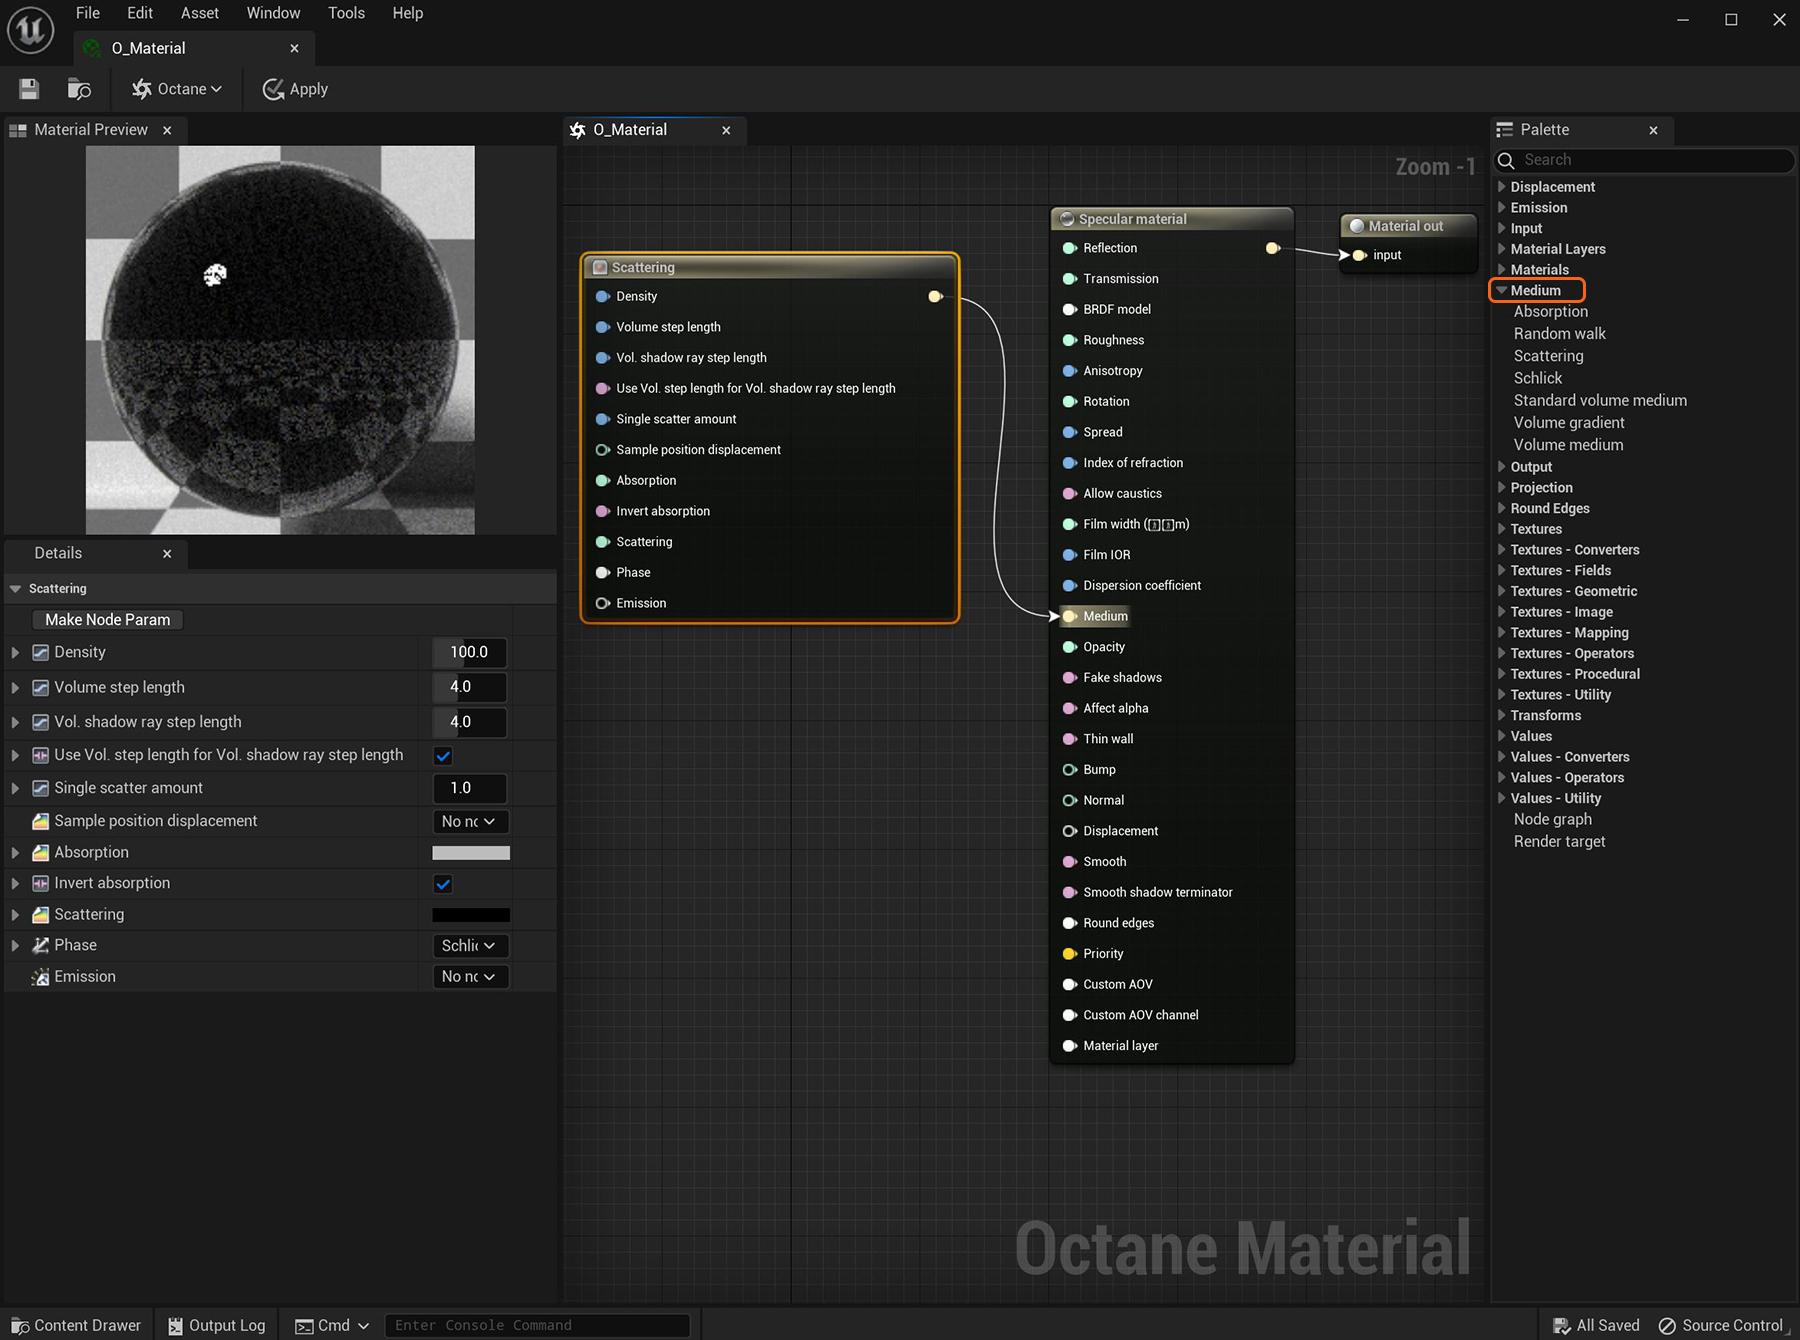Open the Emission No node dropdown
The width and height of the screenshot is (1800, 1340).
pyautogui.click(x=470, y=977)
